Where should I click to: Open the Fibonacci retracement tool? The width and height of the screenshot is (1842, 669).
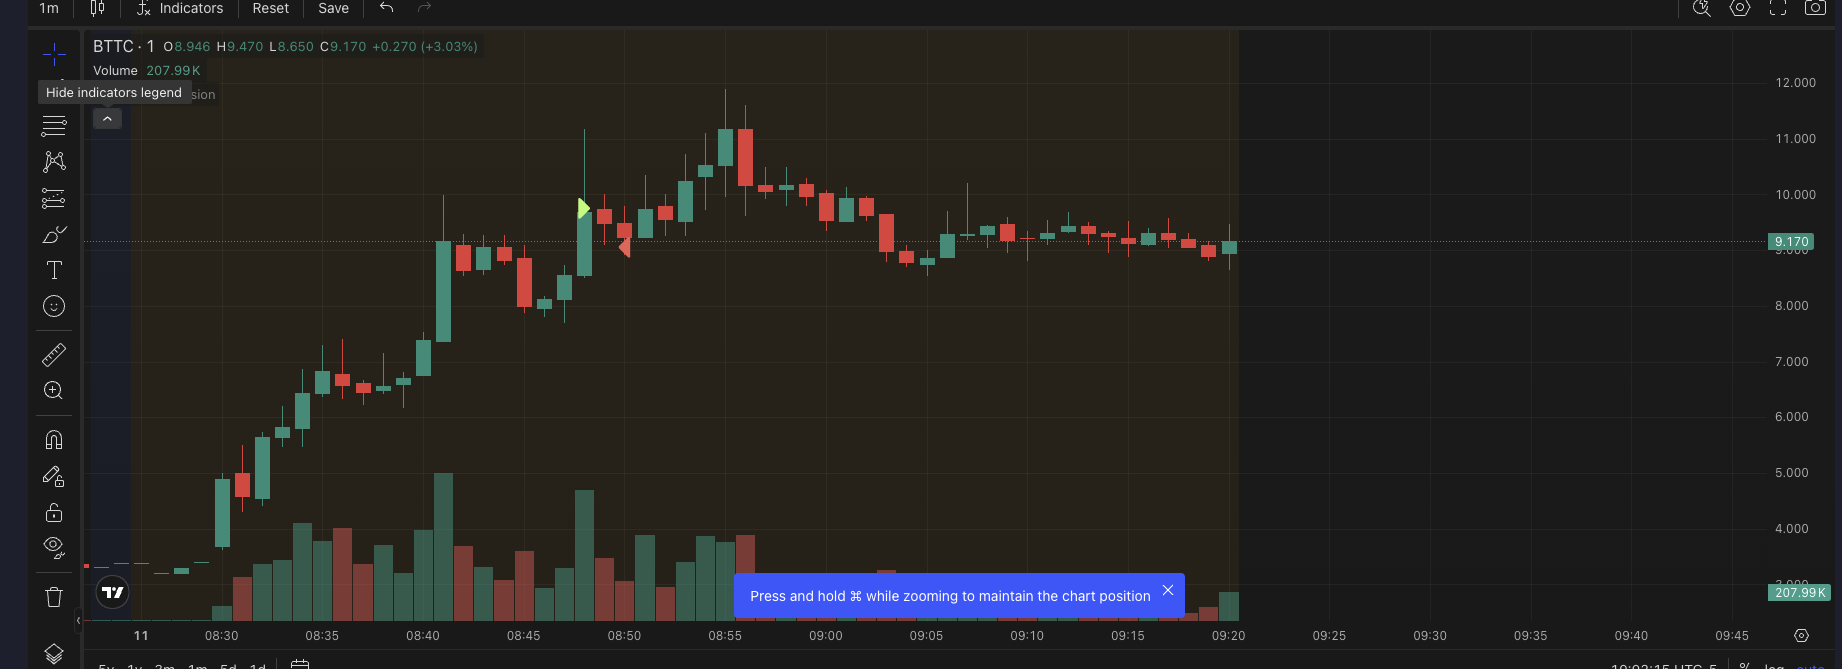click(x=54, y=197)
